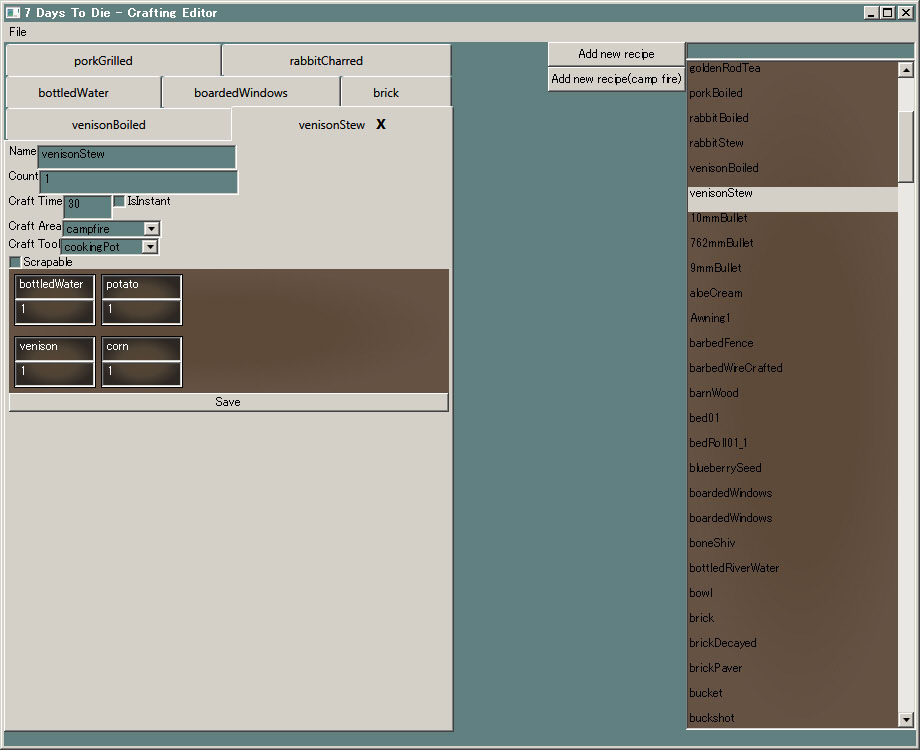Viewport: 920px width, 750px height.
Task: Select buckshot in the recipe list
Action: pyautogui.click(x=793, y=718)
